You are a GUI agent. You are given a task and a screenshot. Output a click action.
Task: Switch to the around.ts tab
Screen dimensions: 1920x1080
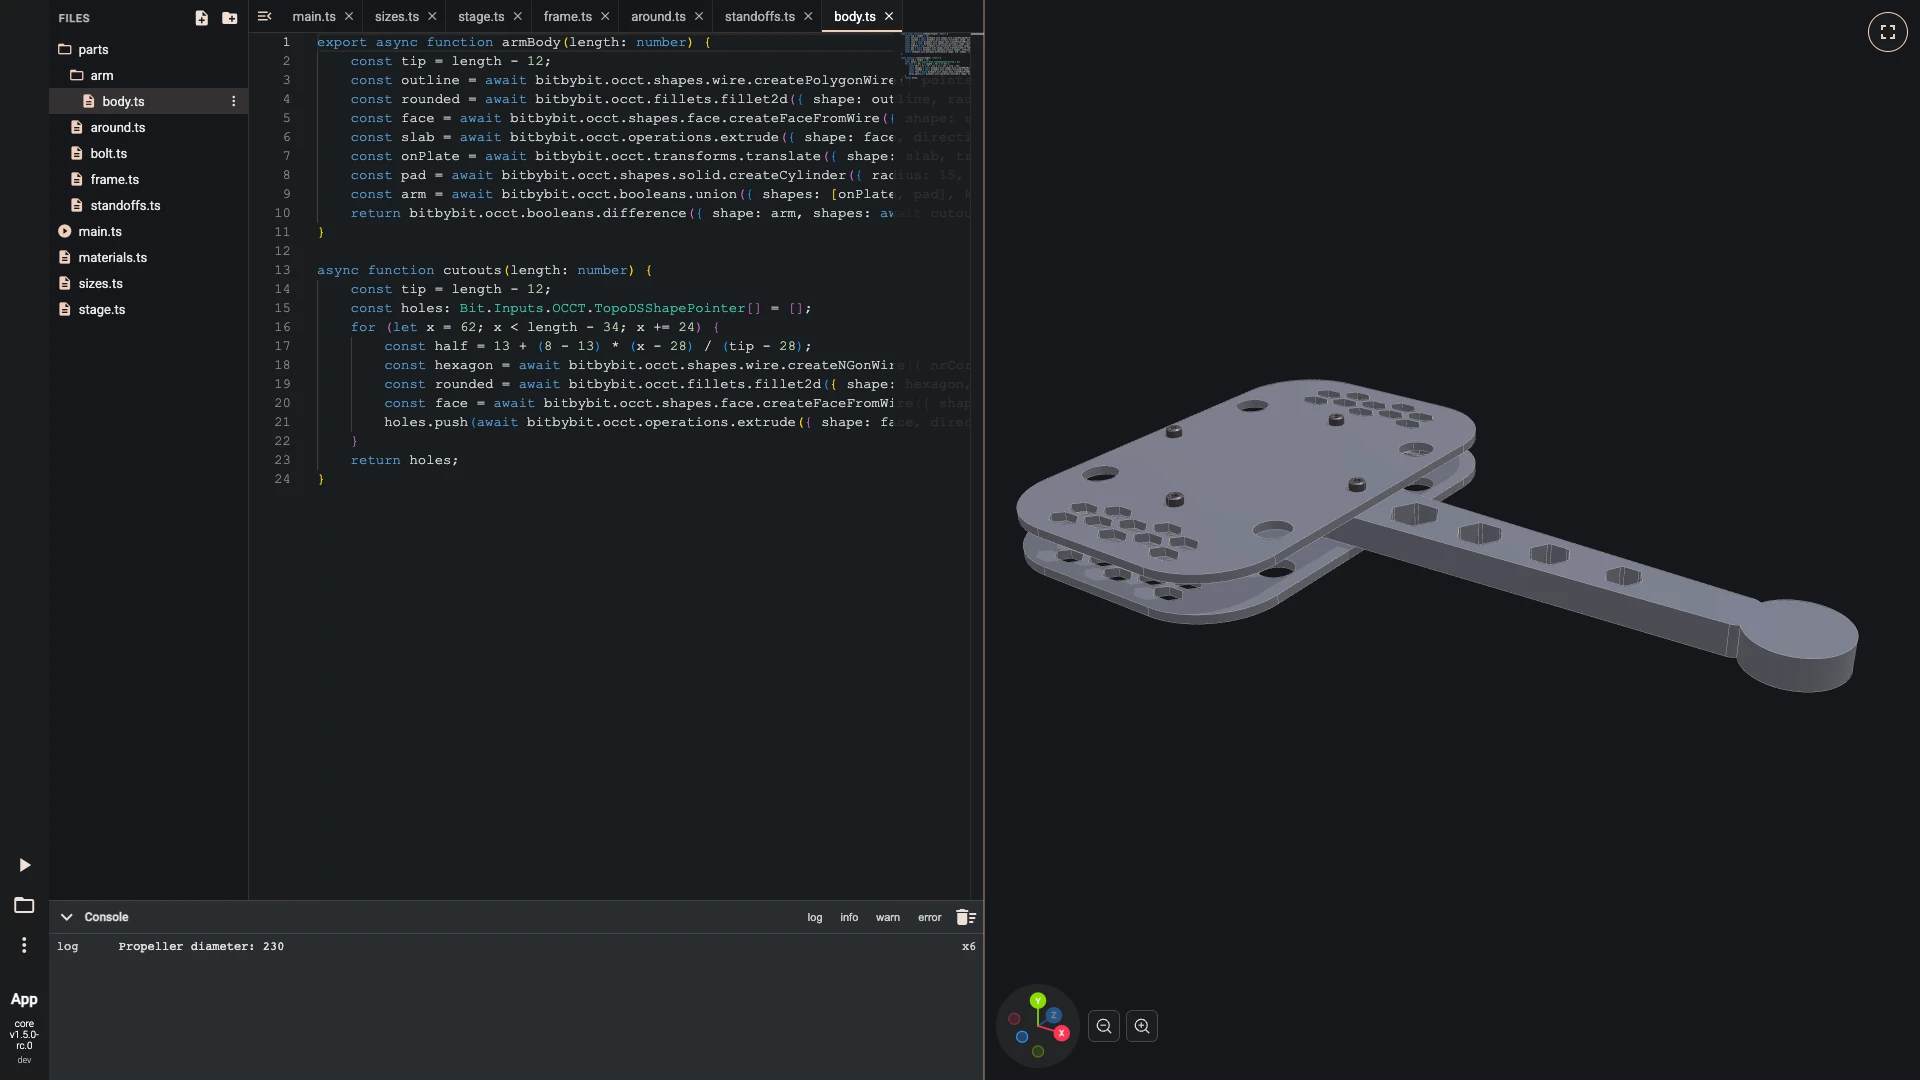tap(658, 17)
